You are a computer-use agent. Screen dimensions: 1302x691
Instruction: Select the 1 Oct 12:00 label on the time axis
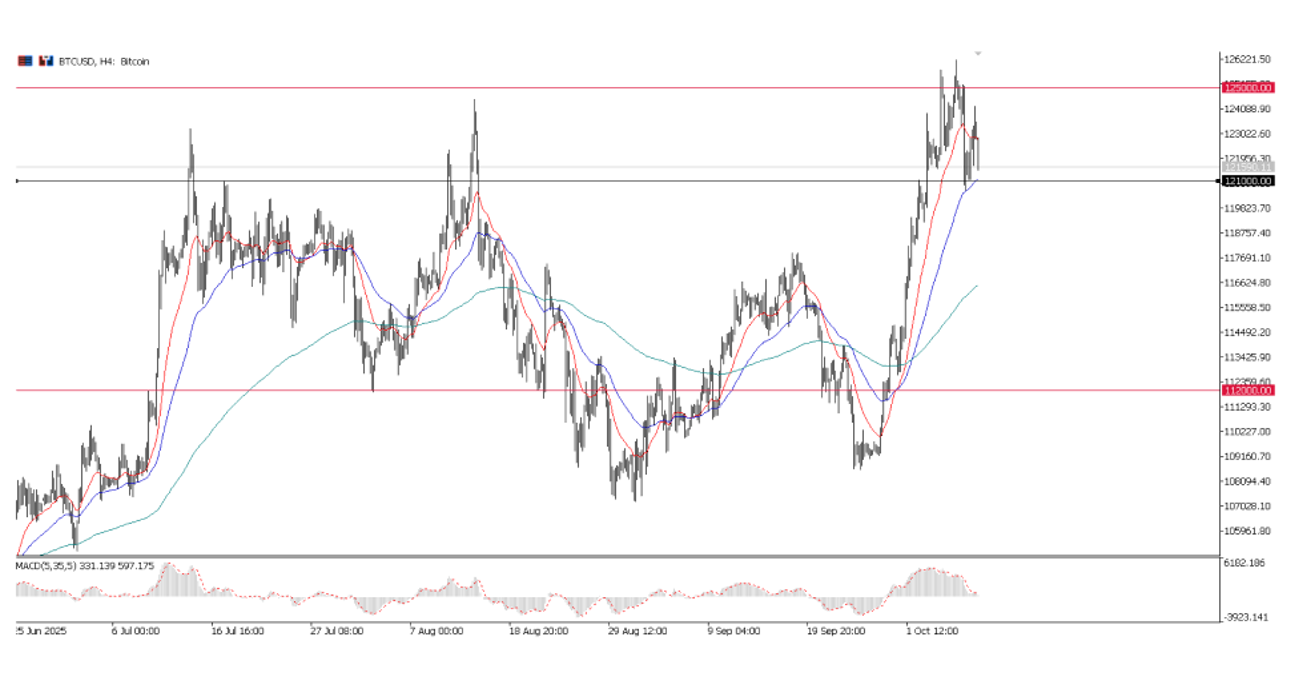pyautogui.click(x=930, y=631)
